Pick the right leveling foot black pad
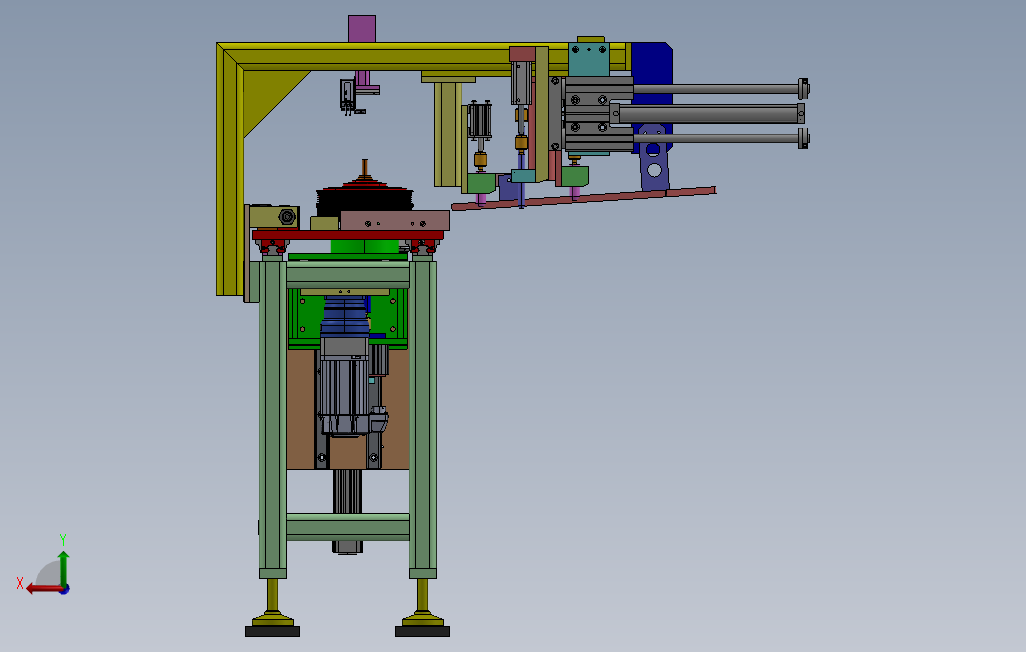 click(422, 631)
